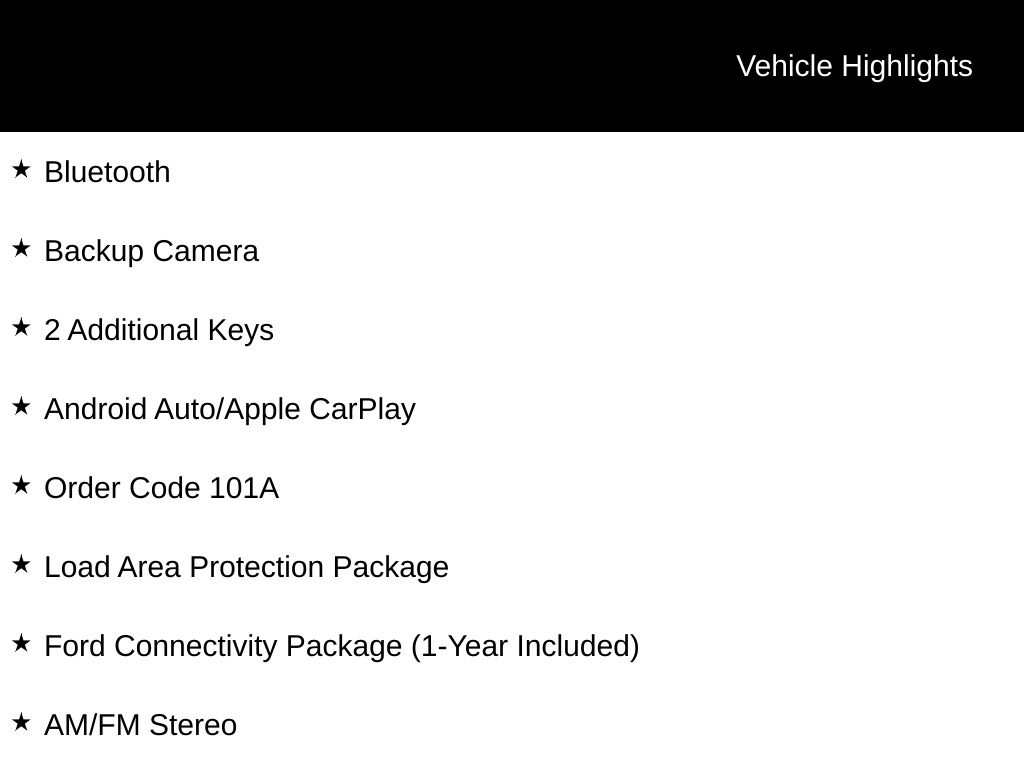Click the Load Area Protection Package text

tap(246, 568)
